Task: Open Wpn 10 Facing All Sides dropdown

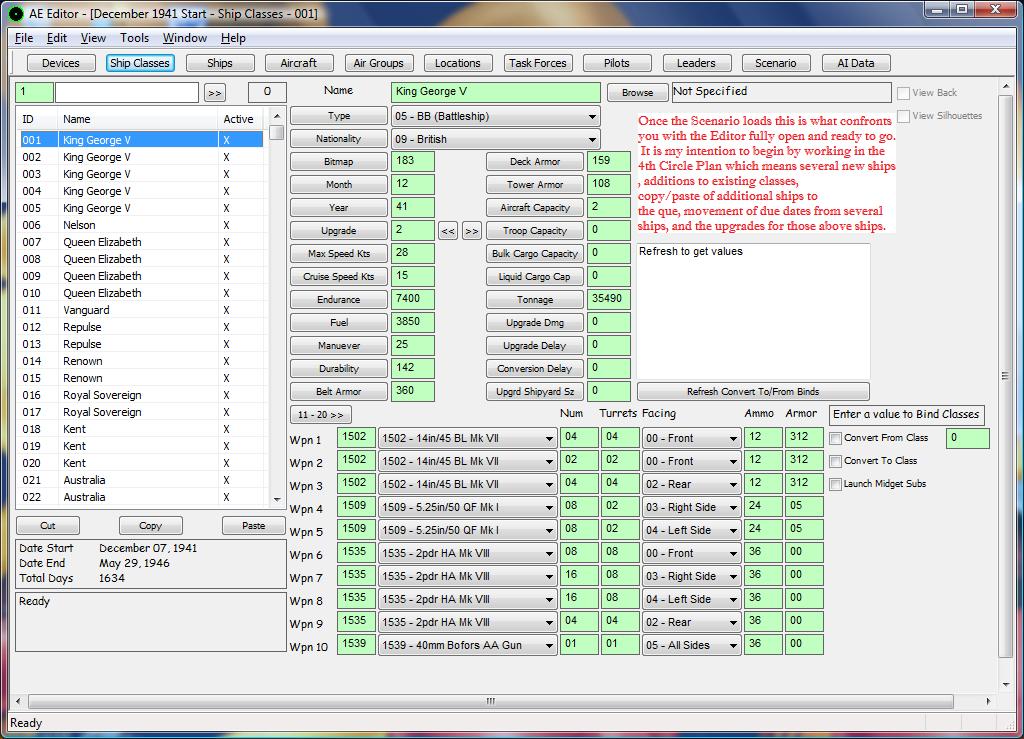Action: [x=691, y=645]
